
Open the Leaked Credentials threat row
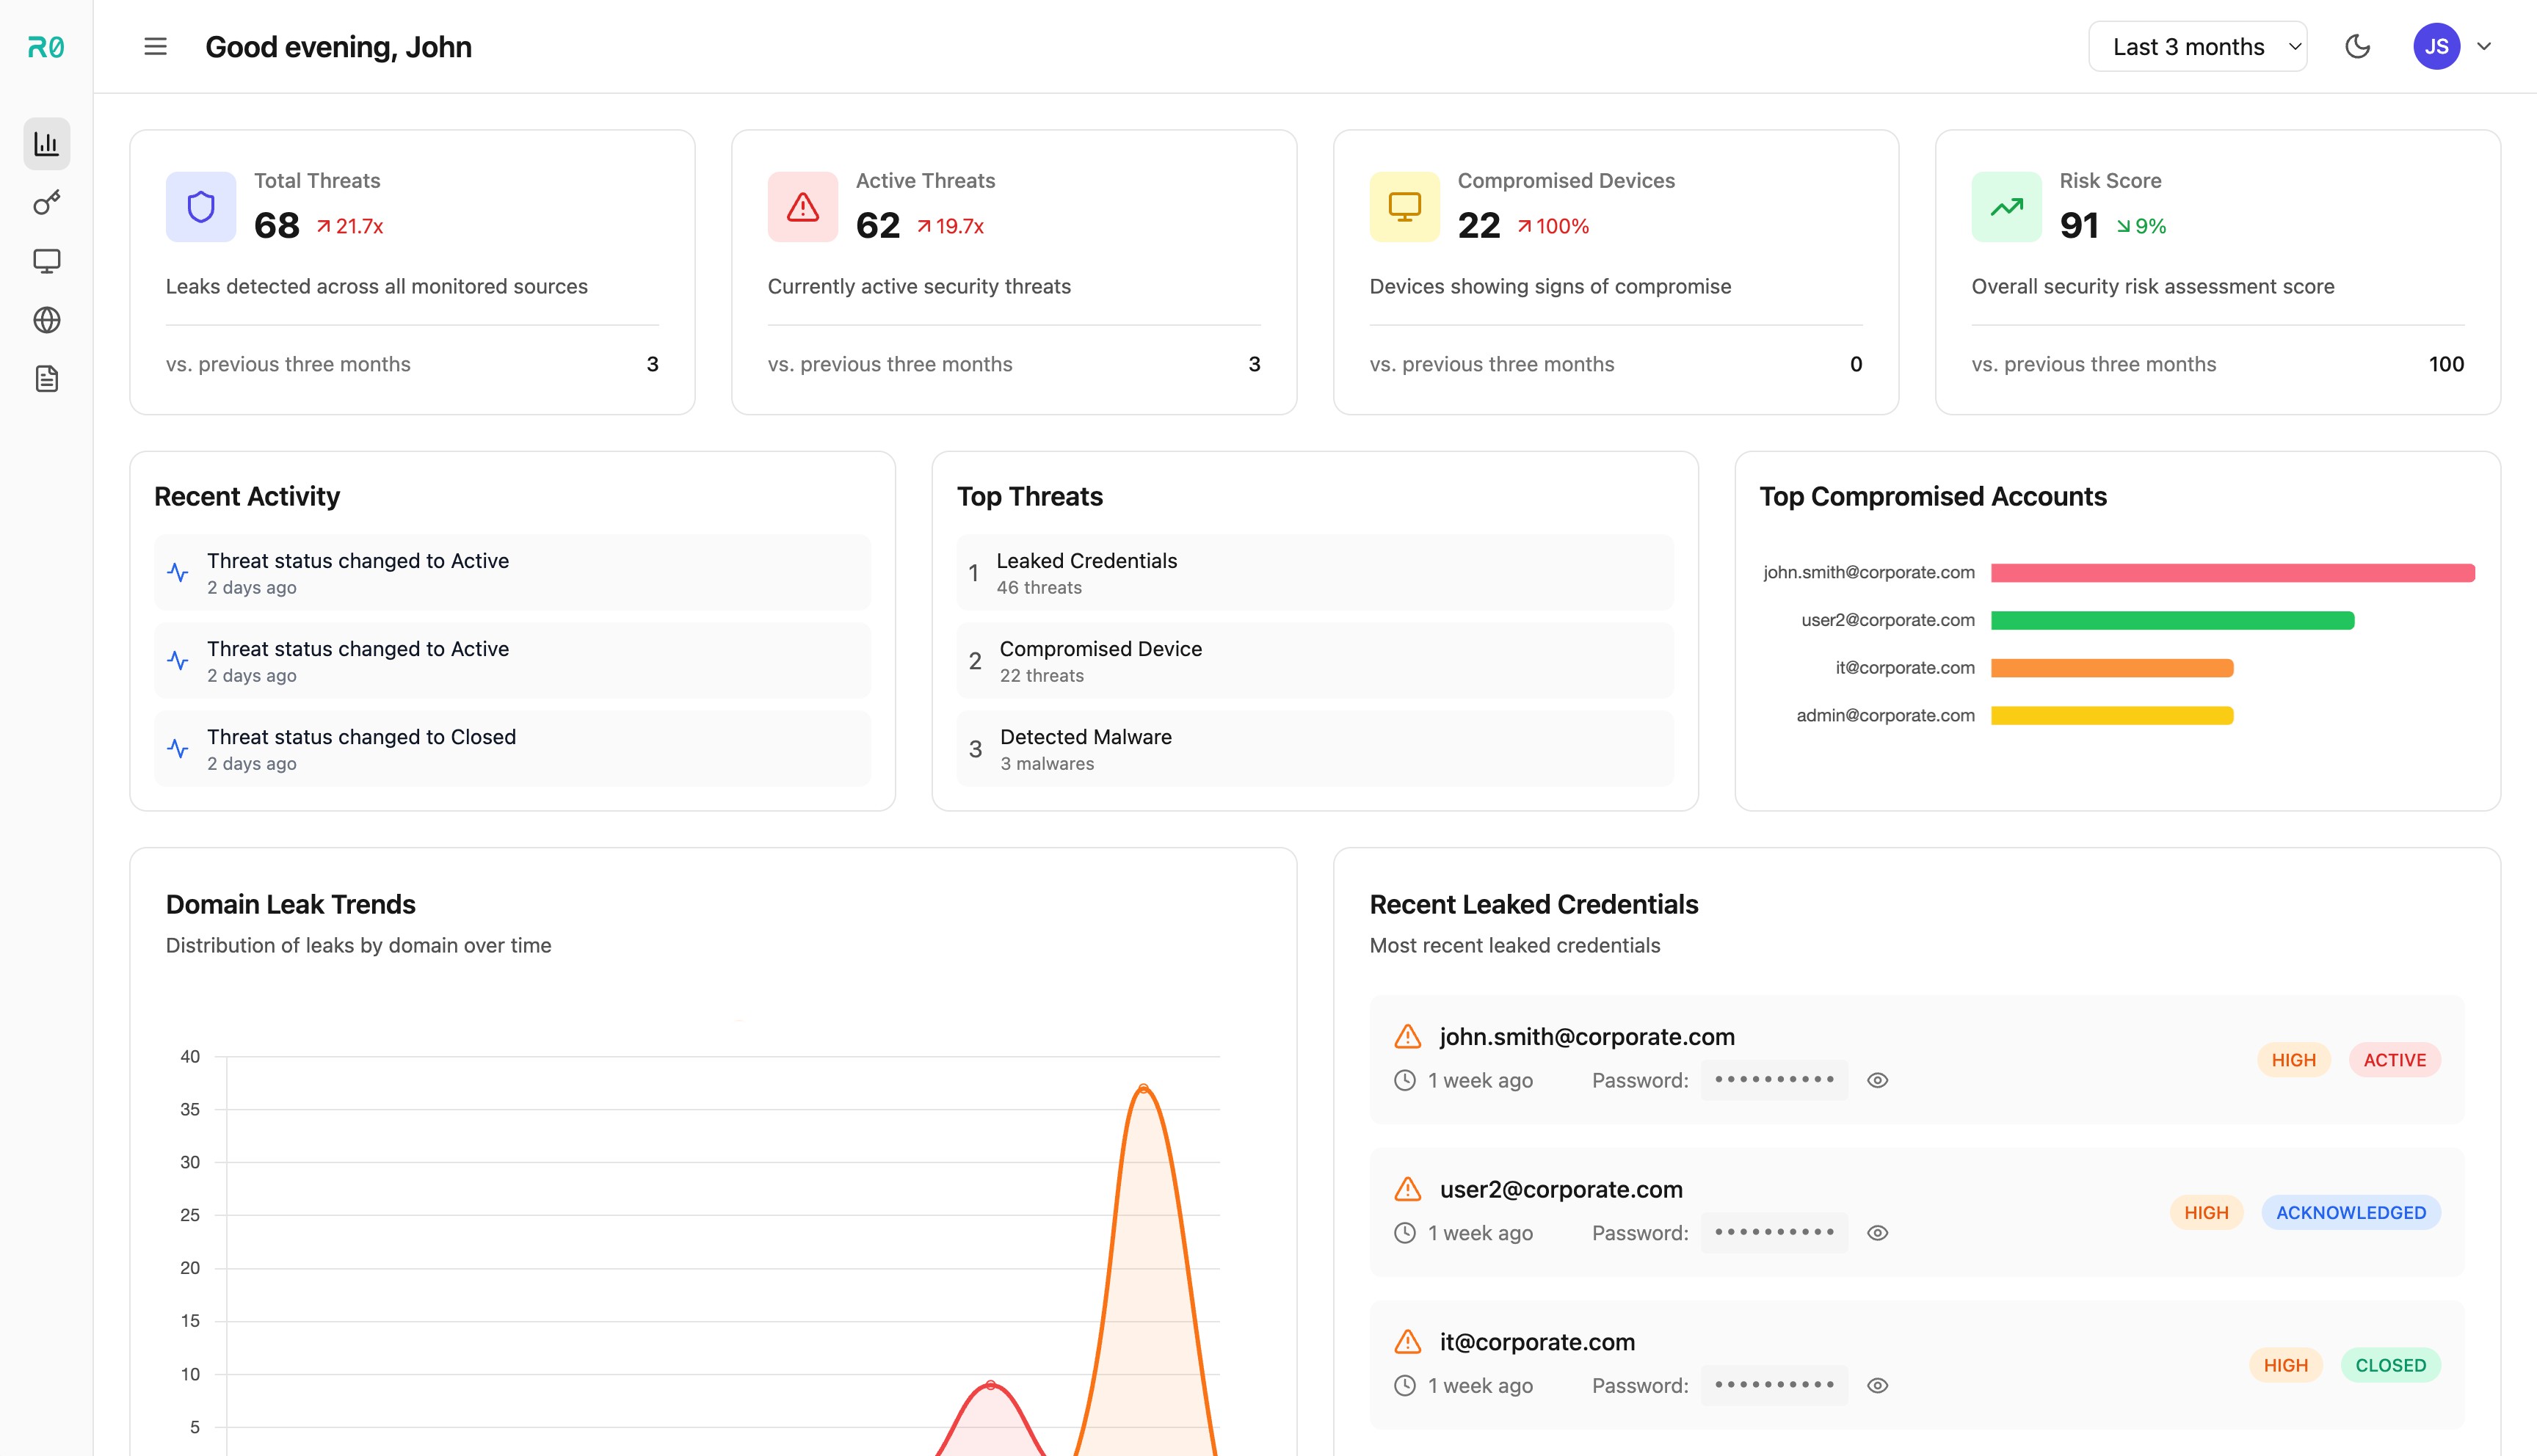(1315, 573)
